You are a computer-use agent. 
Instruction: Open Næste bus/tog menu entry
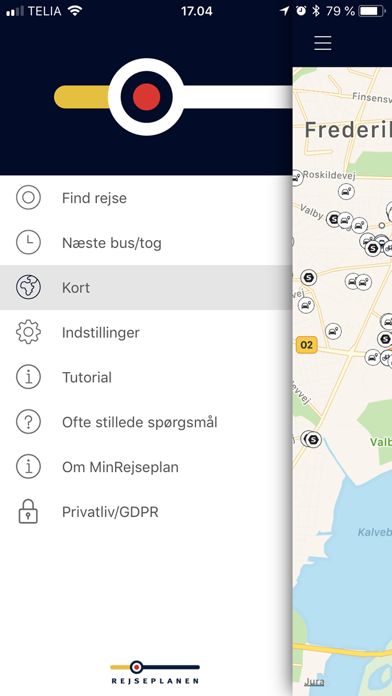146,243
